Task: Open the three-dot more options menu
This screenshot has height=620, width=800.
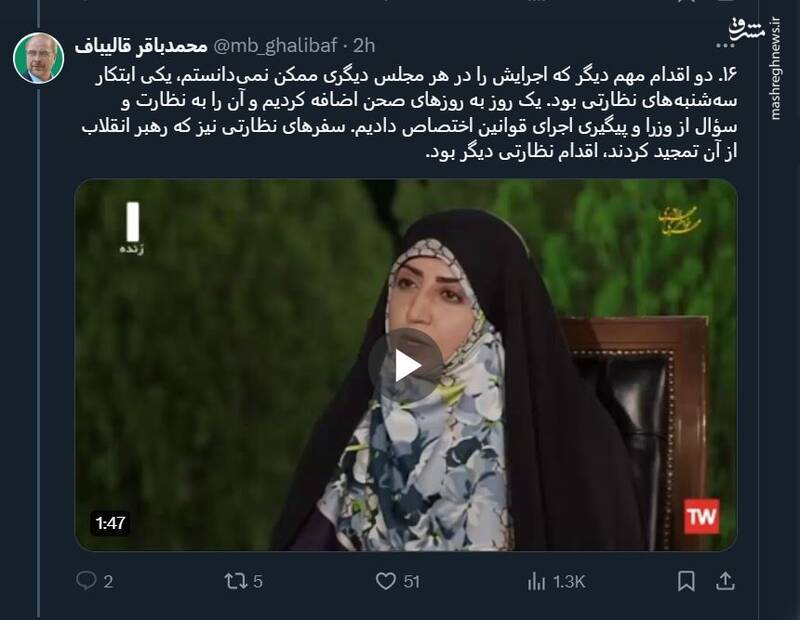Action: coord(725,45)
